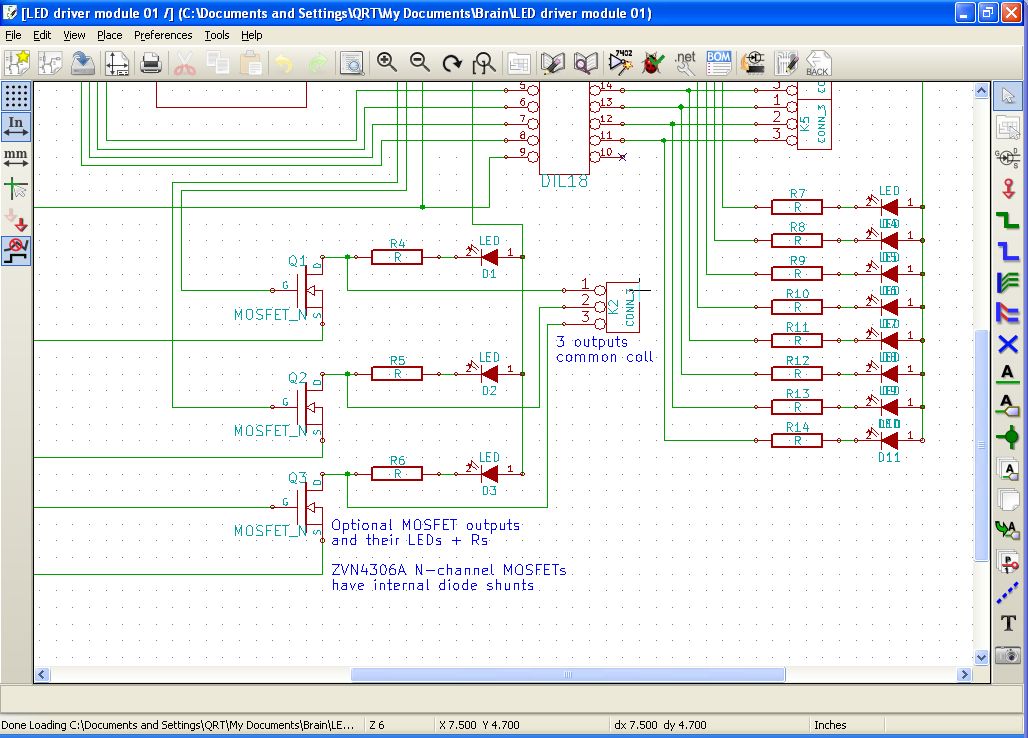Open the Edit menu

[x=42, y=35]
